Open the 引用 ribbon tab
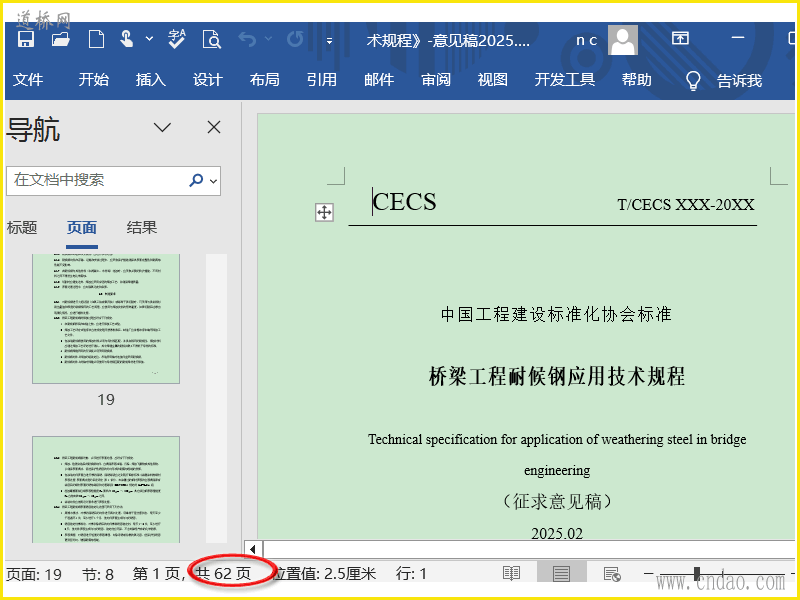 pos(321,80)
